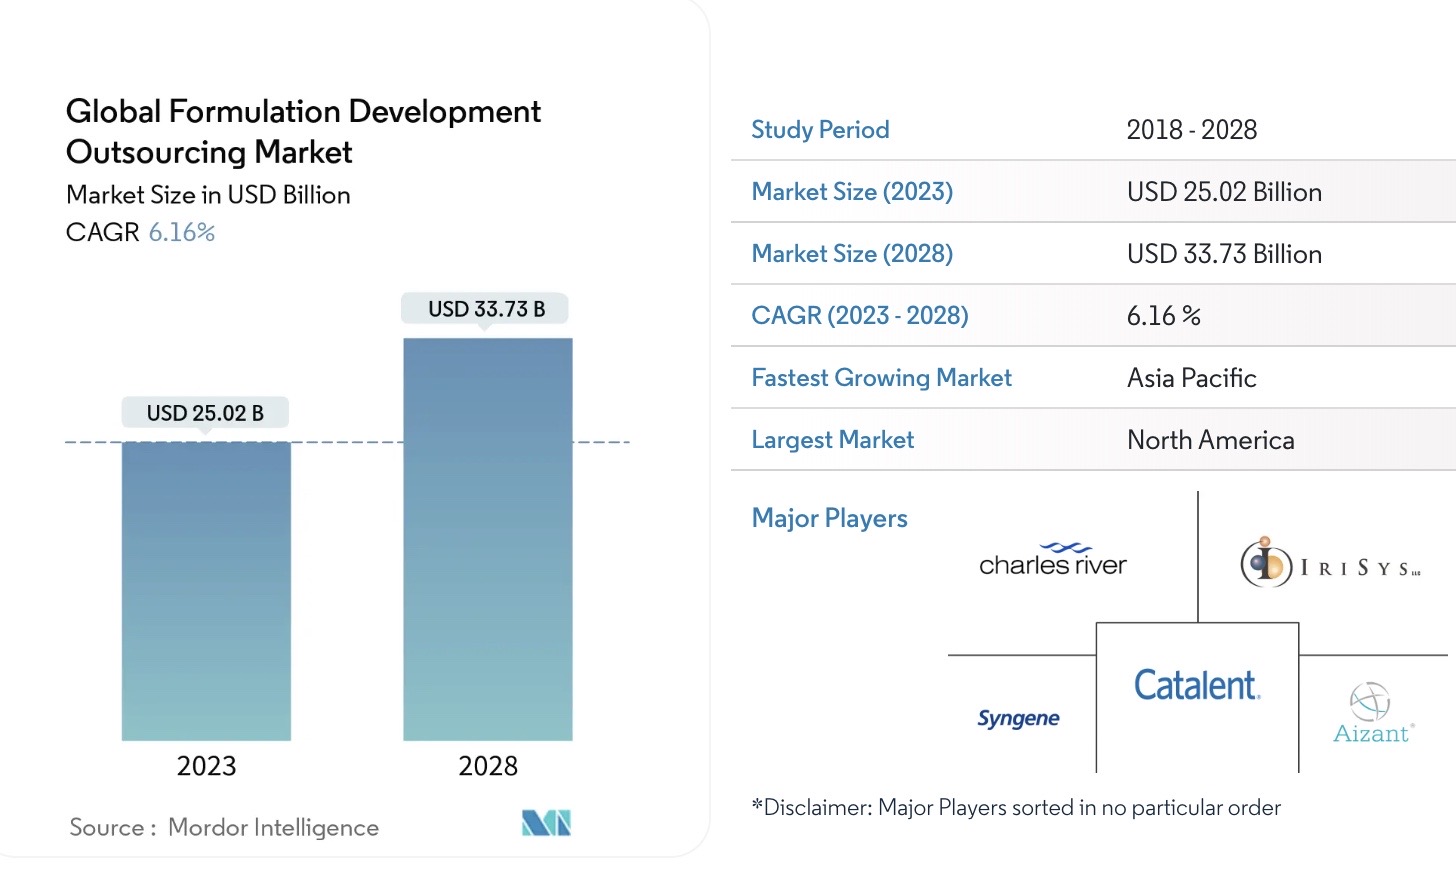
Task: Click the Source: Mordor Intelligence text
Action: tap(224, 827)
